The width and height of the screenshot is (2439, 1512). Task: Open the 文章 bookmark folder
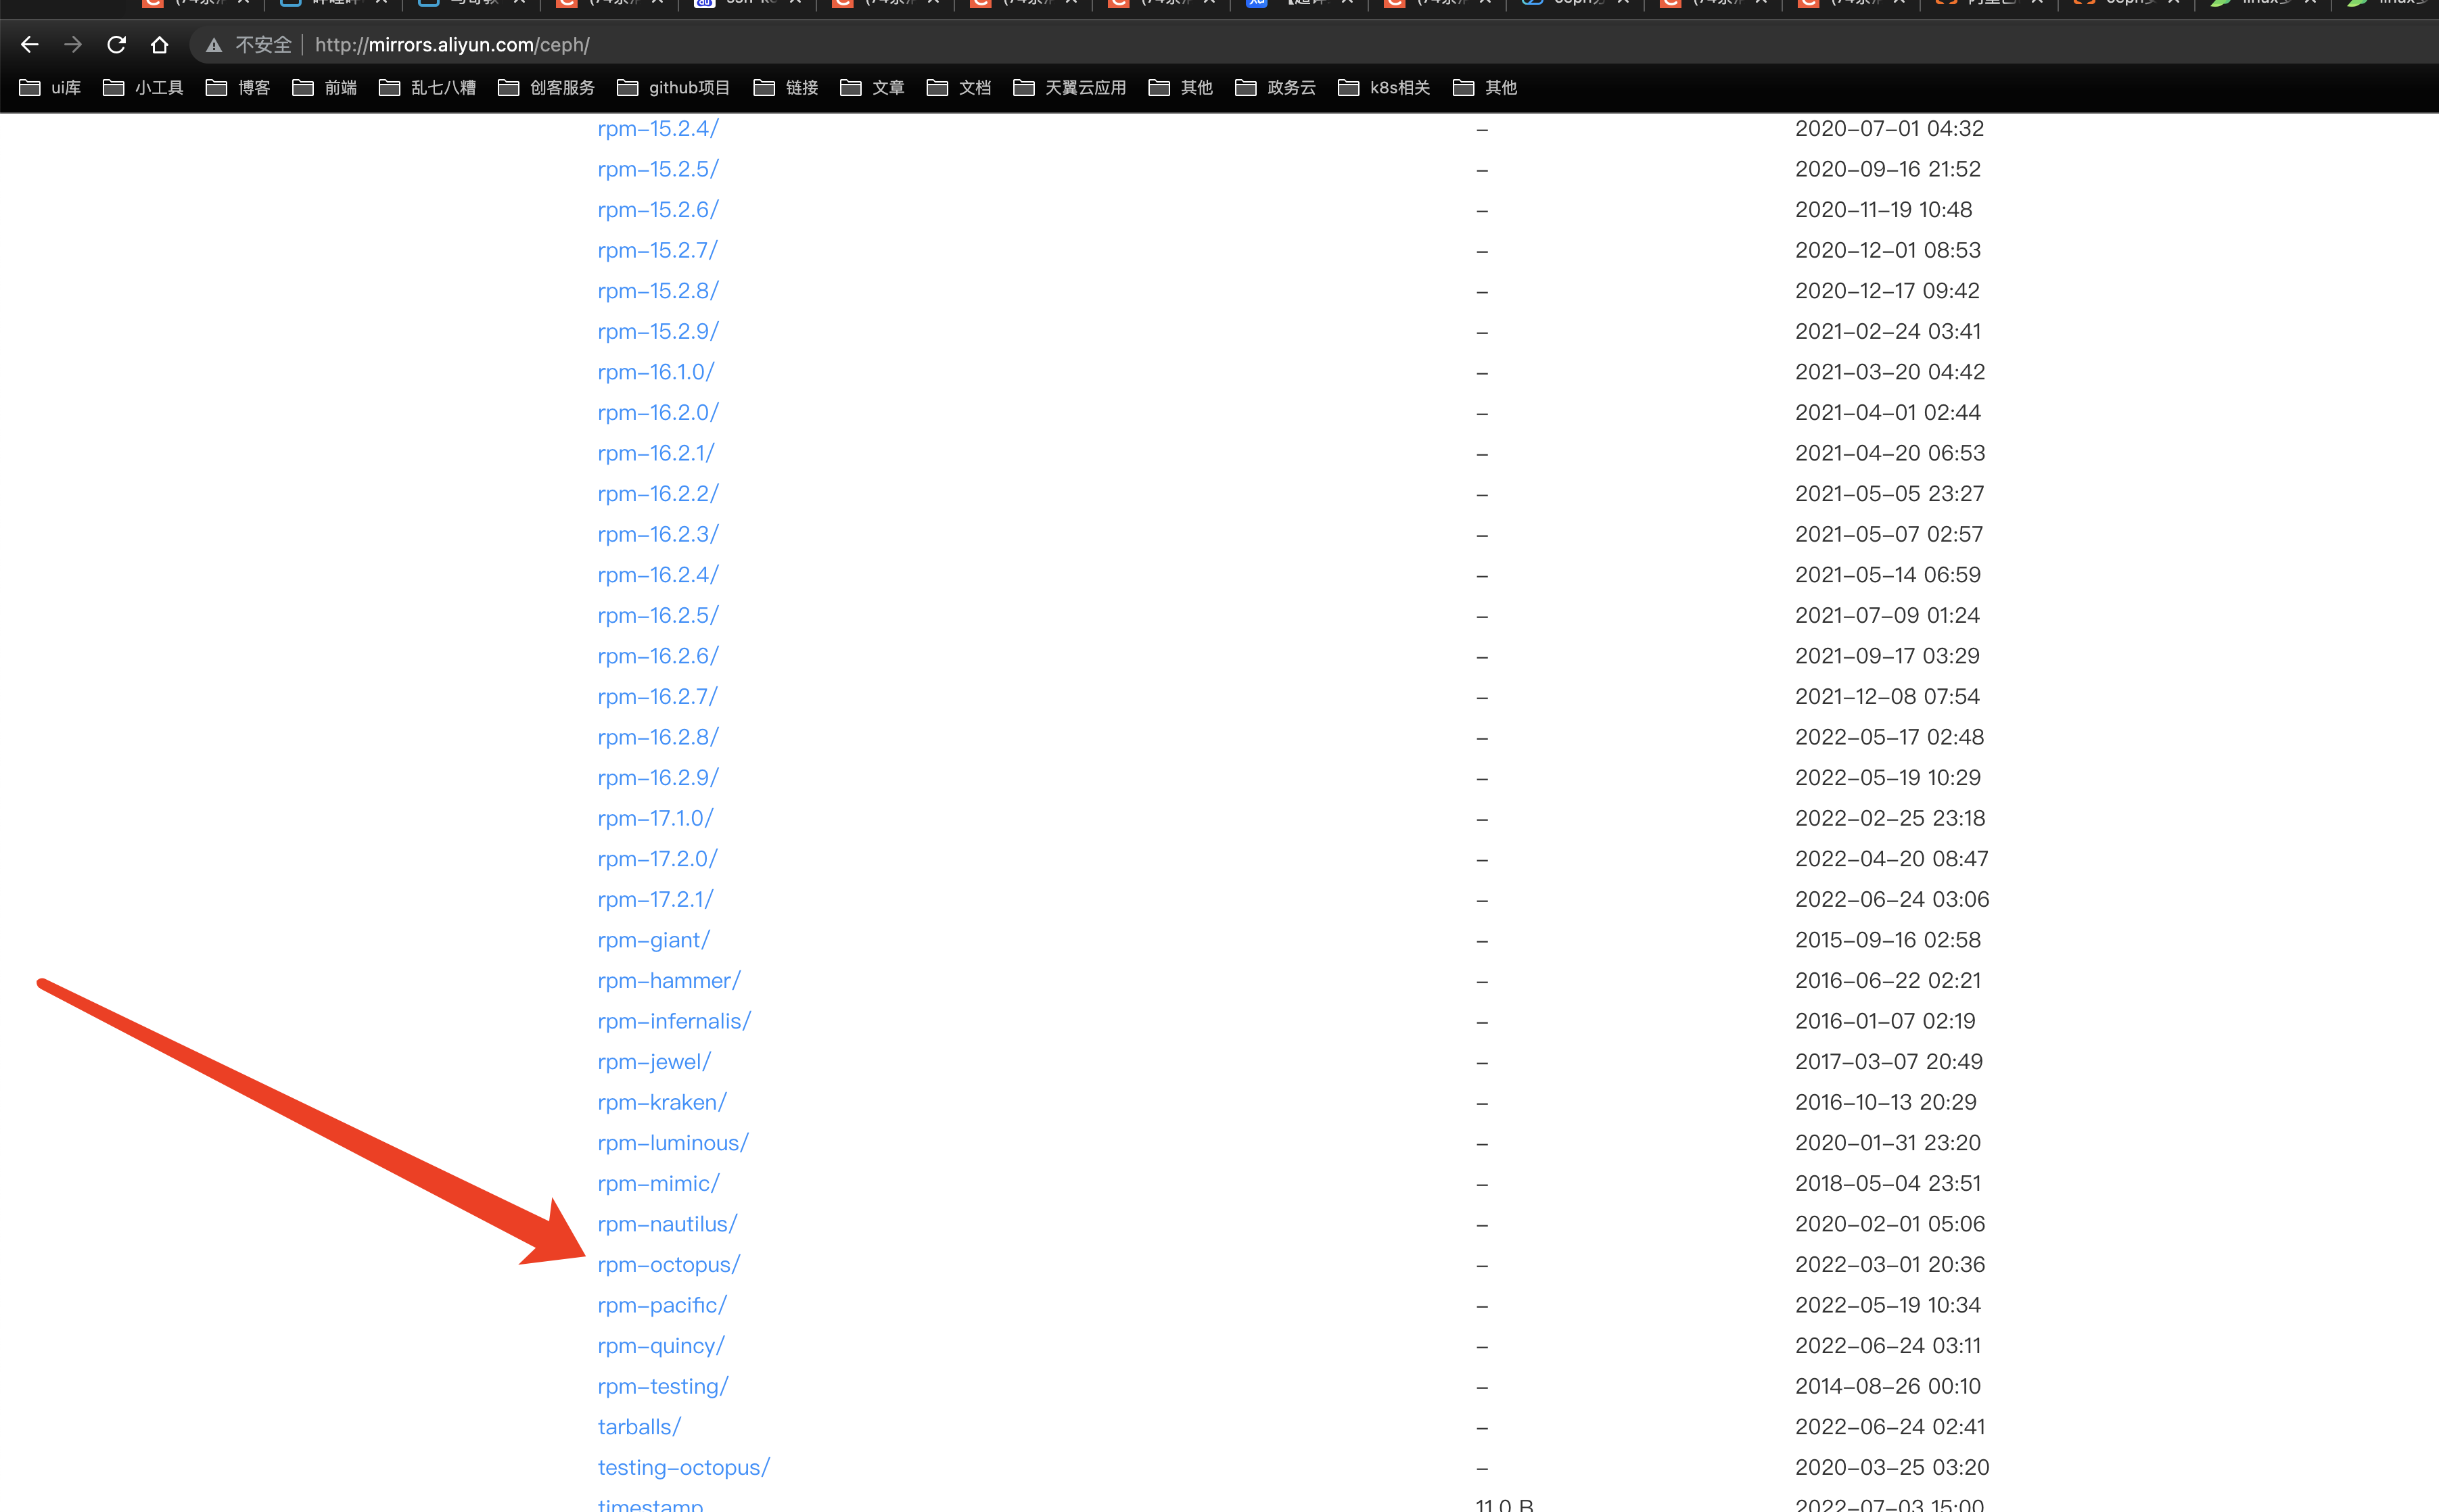click(x=872, y=88)
